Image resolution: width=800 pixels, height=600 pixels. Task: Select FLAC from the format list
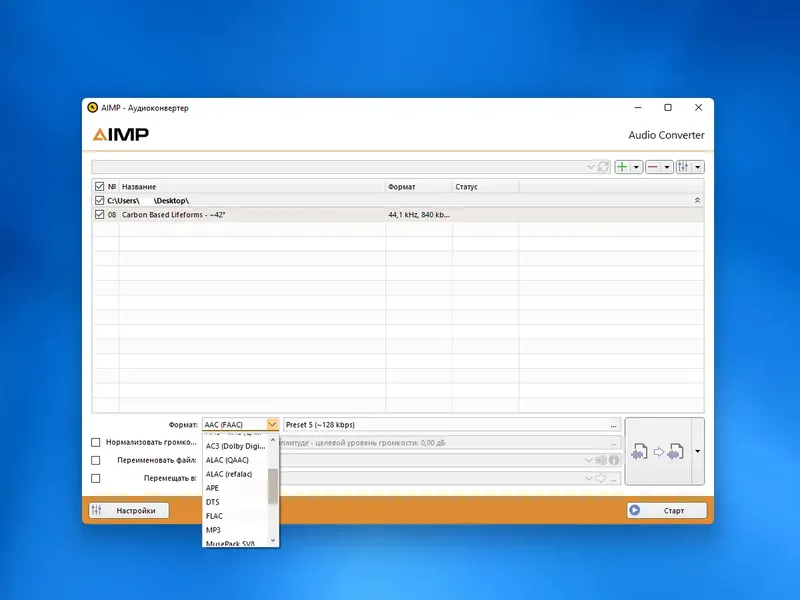click(x=216, y=516)
